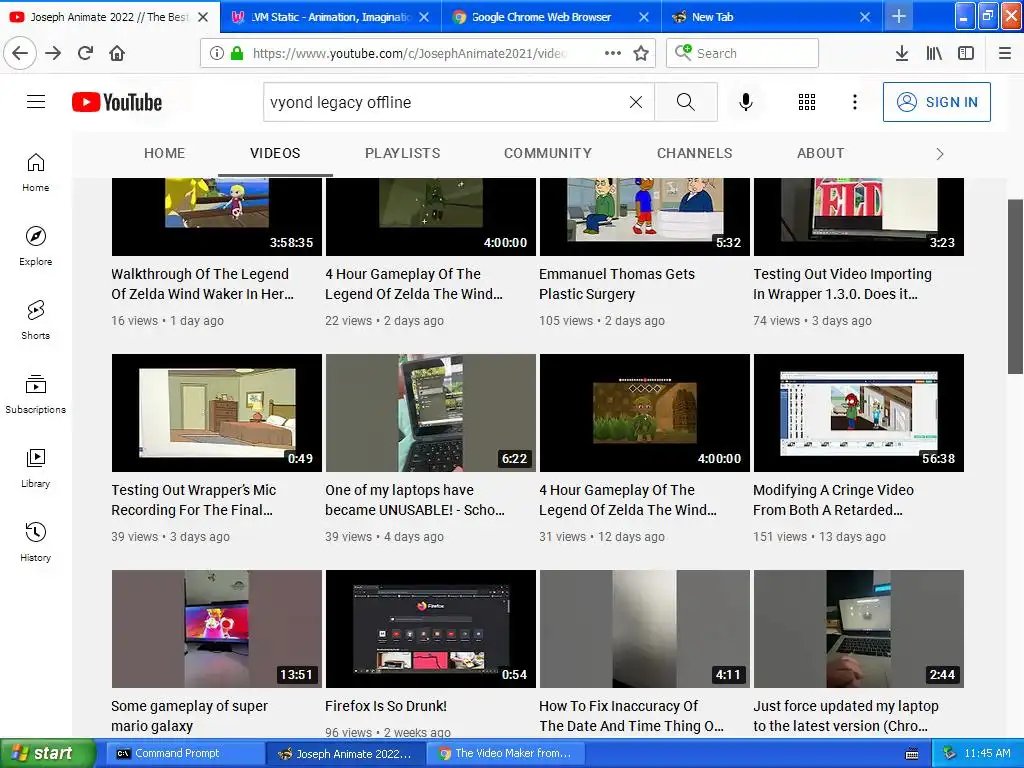Open History in the YouTube sidebar
This screenshot has height=768, width=1024.
point(36,542)
